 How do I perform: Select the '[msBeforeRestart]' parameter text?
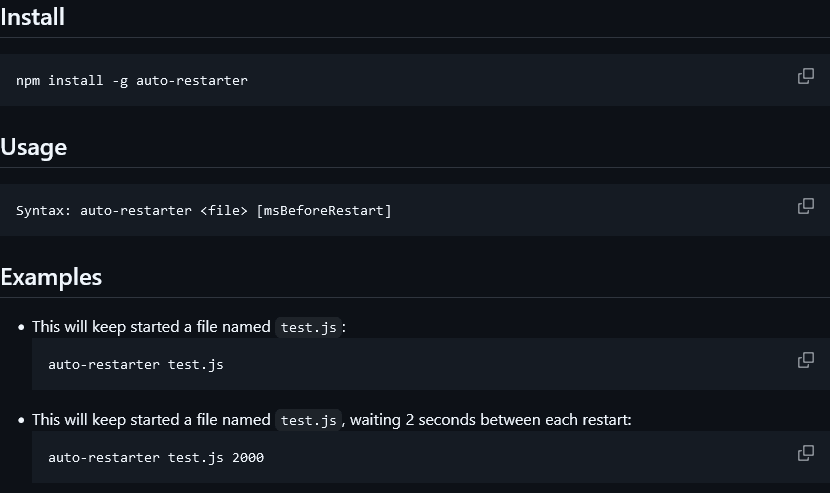pos(324,210)
